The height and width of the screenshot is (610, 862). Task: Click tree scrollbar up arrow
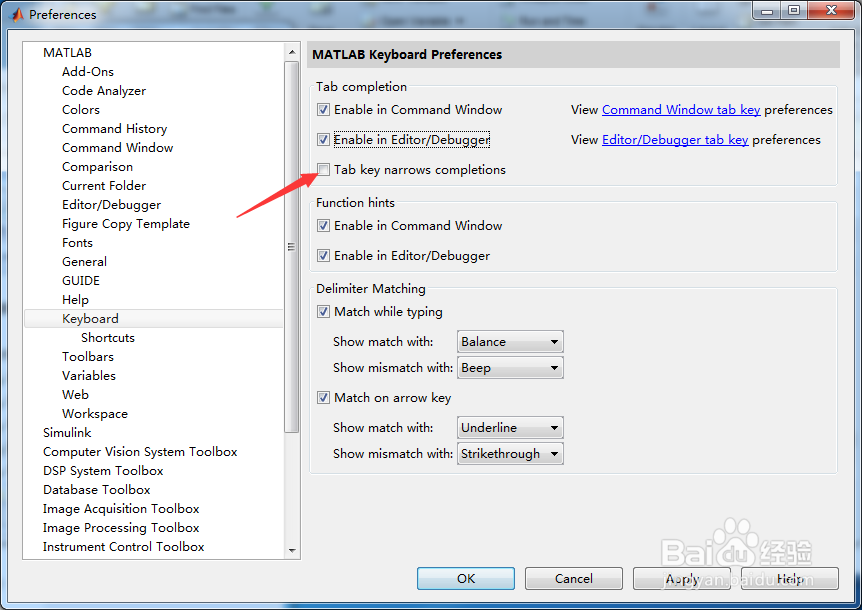[x=292, y=52]
